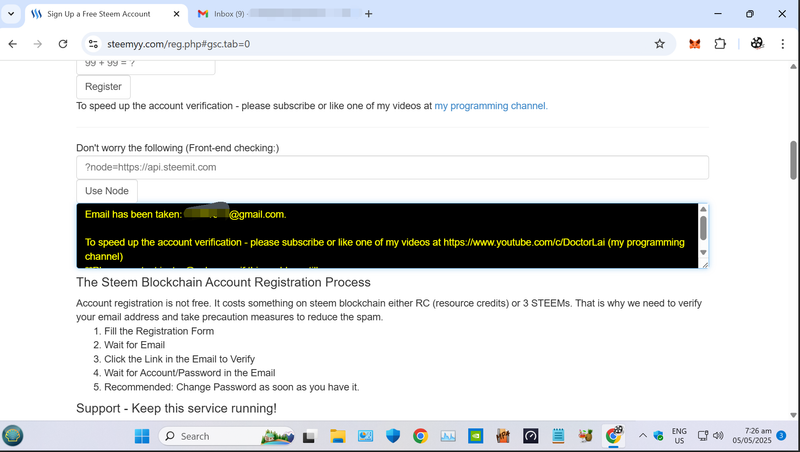Viewport: 800px width, 452px height.
Task: Open the Notepad icon on taskbar
Action: 558,436
